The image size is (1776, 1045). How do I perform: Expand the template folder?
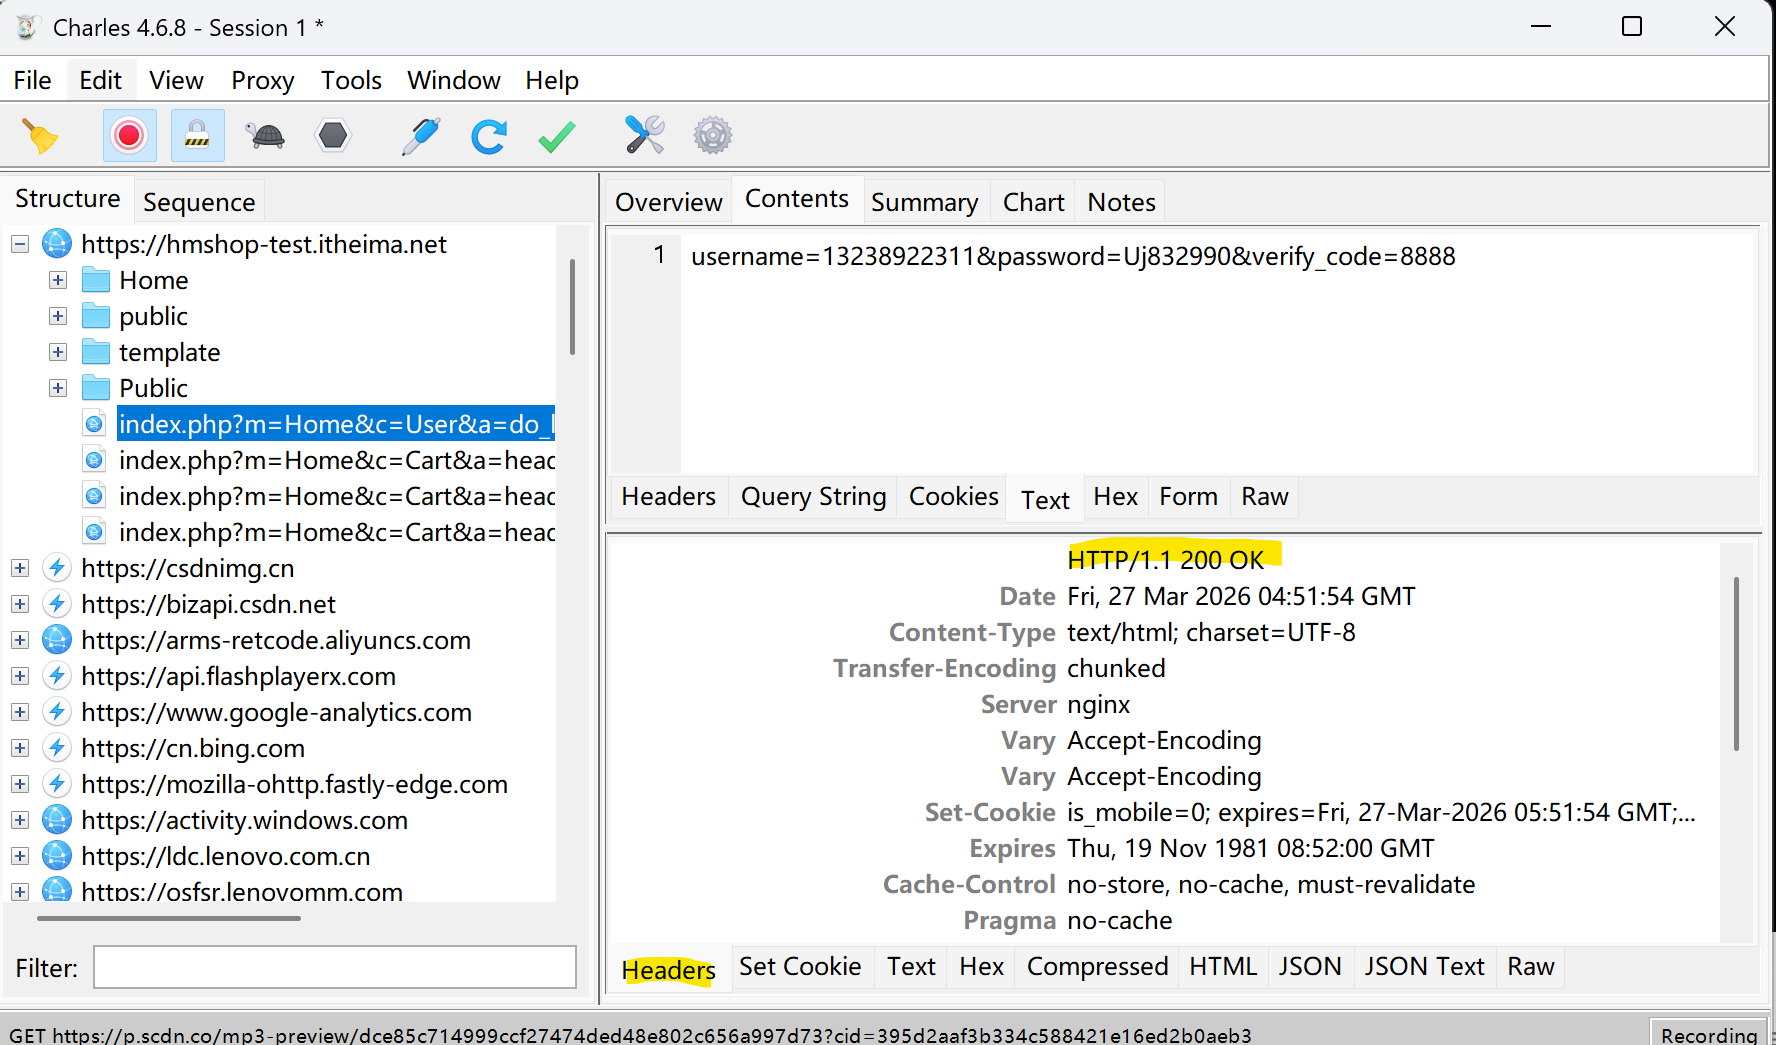(x=58, y=352)
